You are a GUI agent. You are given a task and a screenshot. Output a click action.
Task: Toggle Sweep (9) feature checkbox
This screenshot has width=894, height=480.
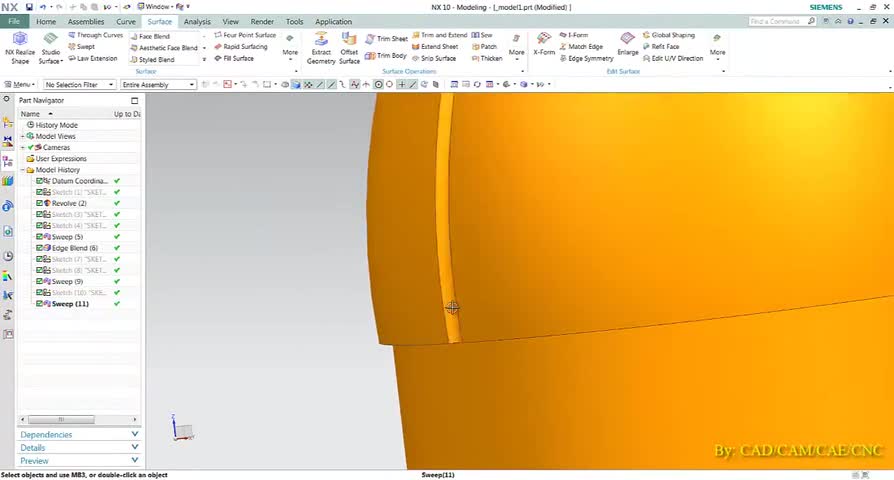click(40, 282)
